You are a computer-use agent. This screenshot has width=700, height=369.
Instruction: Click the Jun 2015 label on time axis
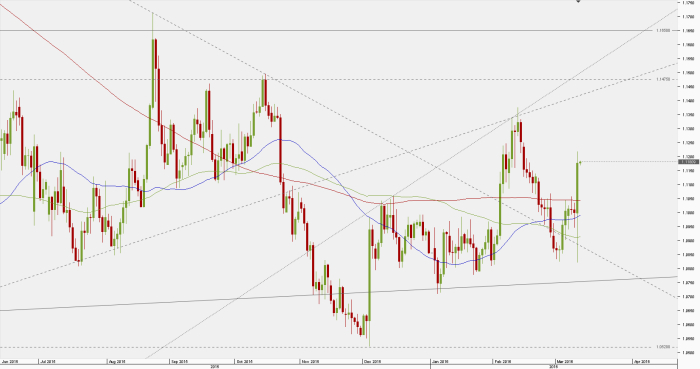[x=10, y=361]
